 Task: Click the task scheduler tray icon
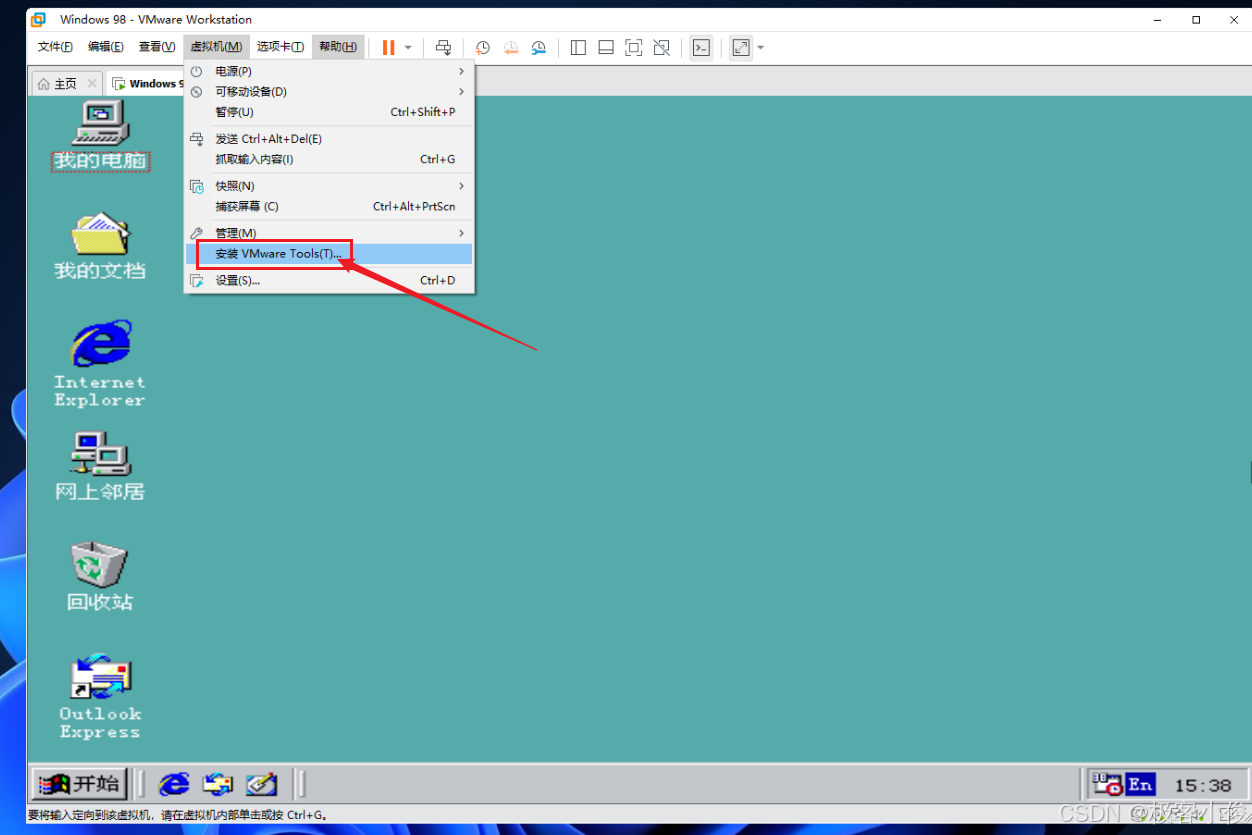1106,783
